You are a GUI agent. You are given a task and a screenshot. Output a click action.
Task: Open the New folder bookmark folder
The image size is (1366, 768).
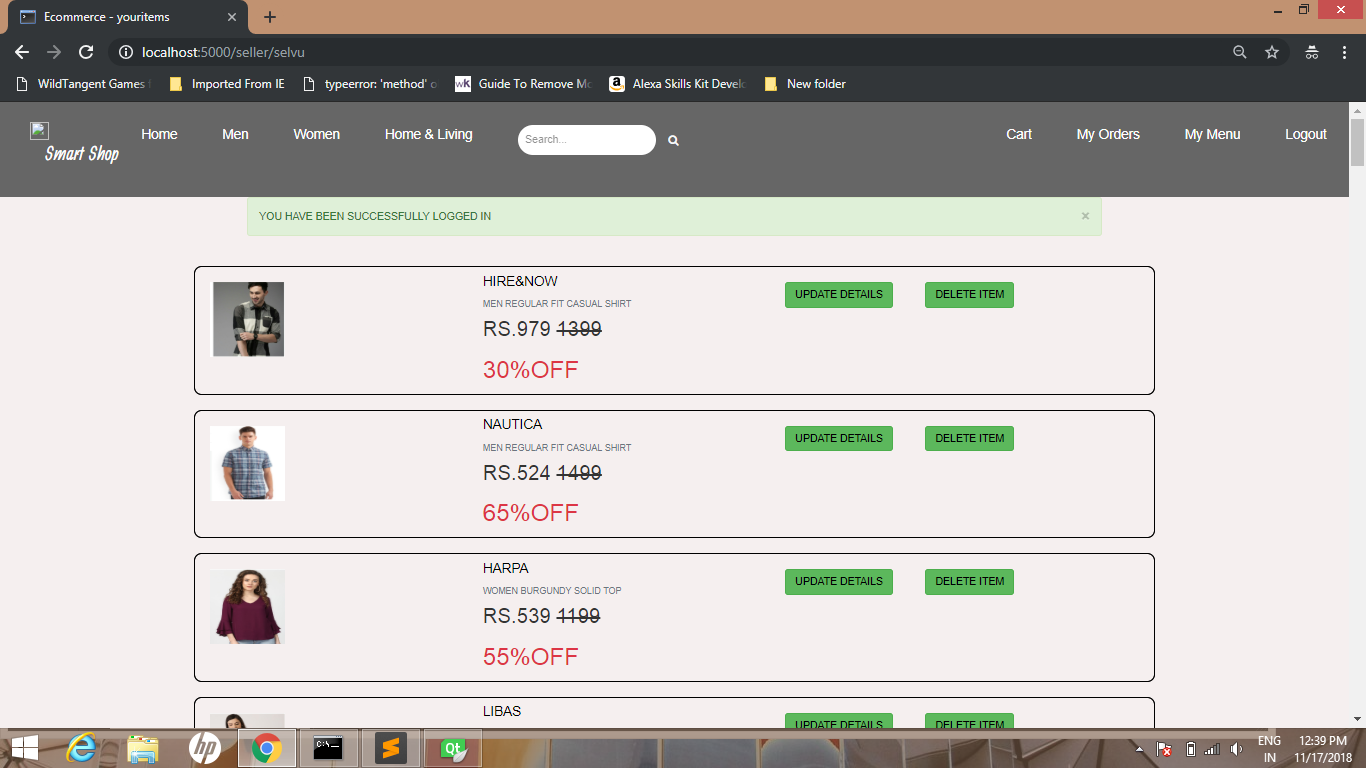point(805,84)
